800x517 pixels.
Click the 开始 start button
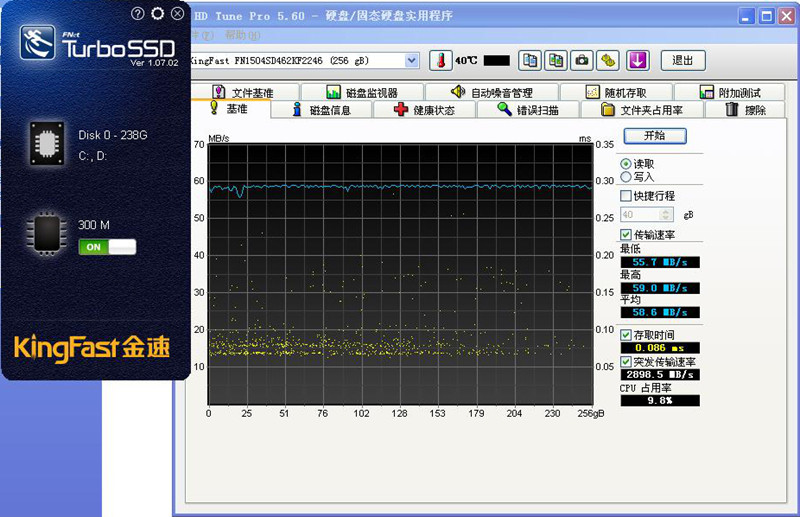[655, 136]
